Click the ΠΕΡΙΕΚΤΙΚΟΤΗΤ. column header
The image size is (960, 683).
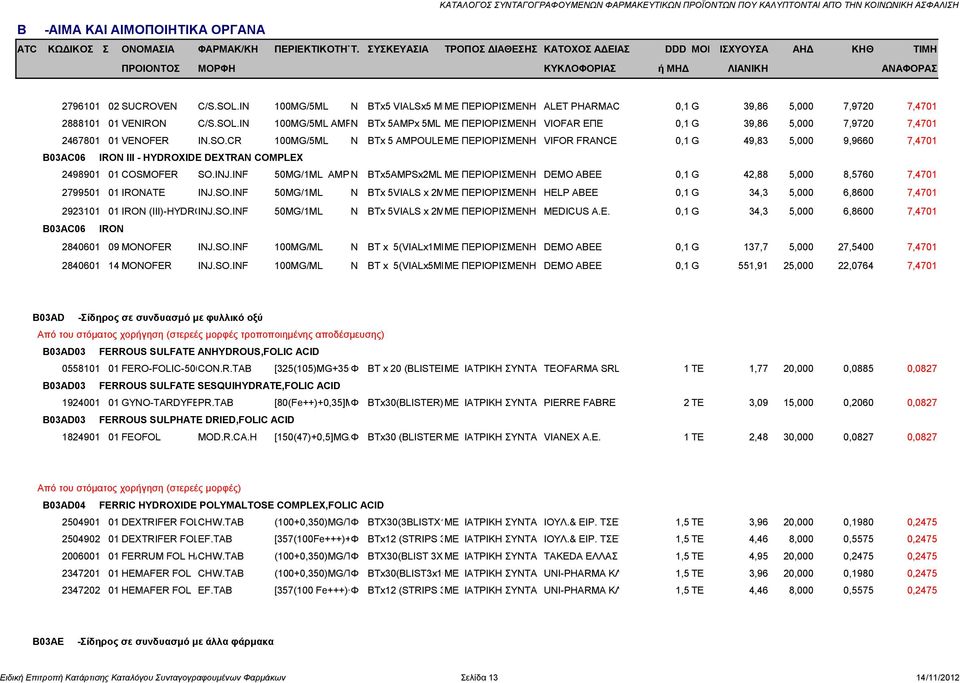click(317, 49)
